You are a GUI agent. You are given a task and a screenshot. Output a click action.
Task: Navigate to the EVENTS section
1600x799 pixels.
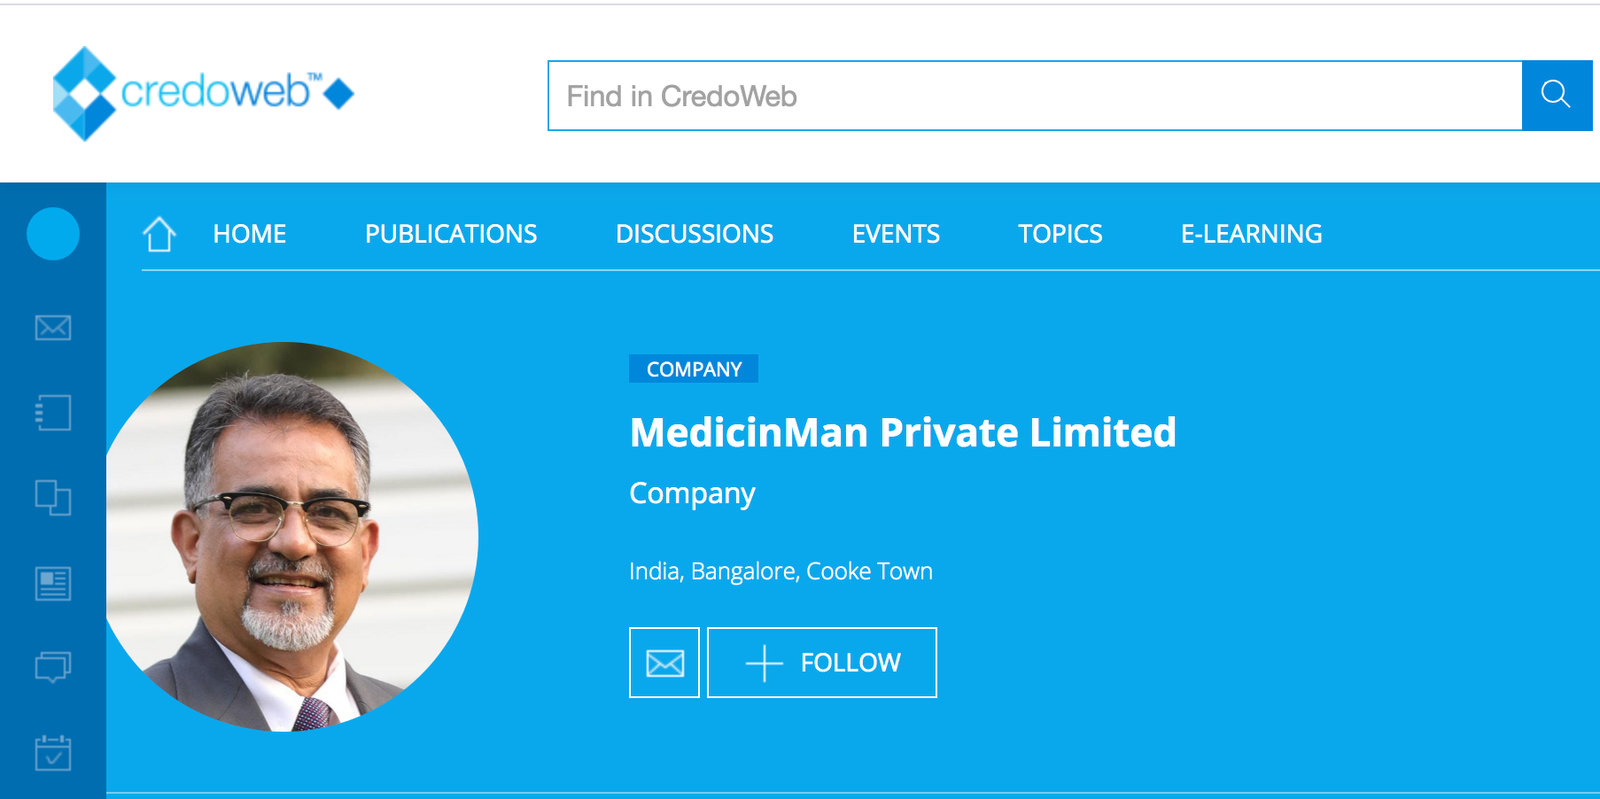click(x=896, y=234)
